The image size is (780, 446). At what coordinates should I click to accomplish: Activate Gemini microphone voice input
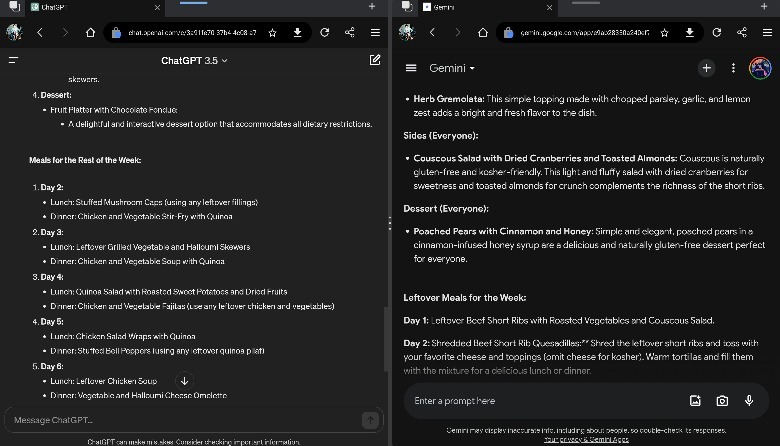pos(749,401)
